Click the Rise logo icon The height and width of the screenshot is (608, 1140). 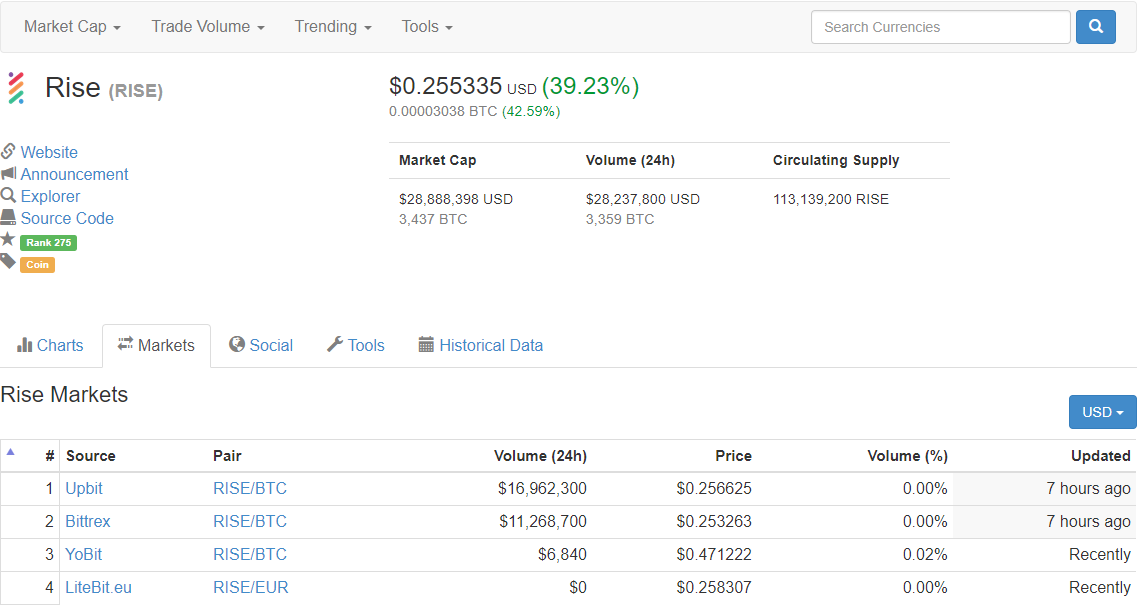[x=16, y=88]
